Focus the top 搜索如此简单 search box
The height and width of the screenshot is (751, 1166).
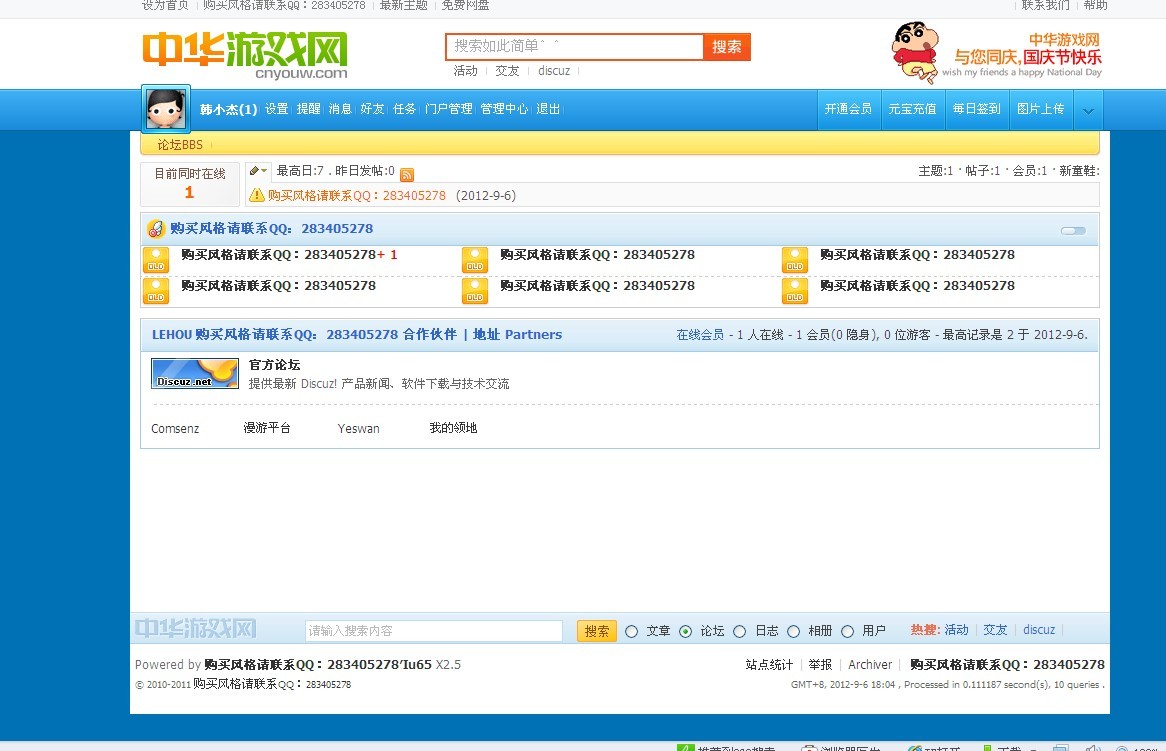pos(574,46)
